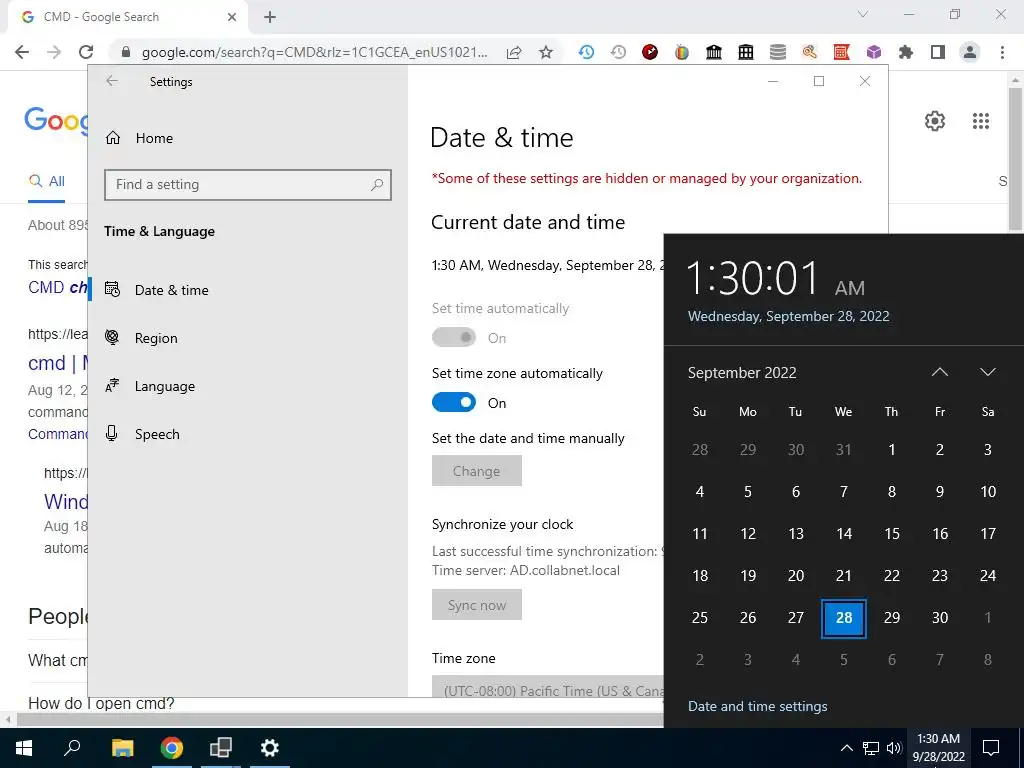Toggle Set time automatically switch
The width and height of the screenshot is (1024, 768).
pos(454,338)
